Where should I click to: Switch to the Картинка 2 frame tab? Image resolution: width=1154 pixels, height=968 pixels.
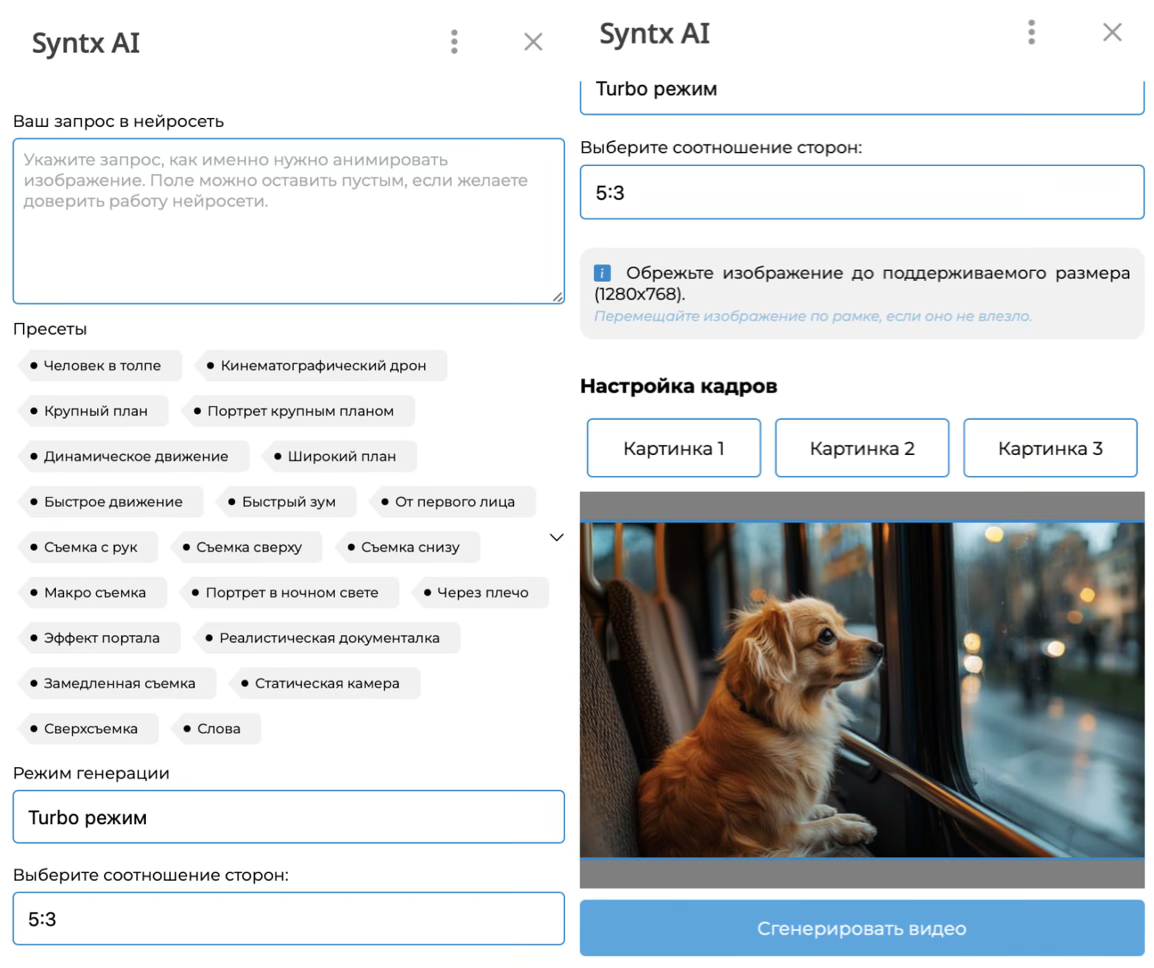click(x=861, y=448)
